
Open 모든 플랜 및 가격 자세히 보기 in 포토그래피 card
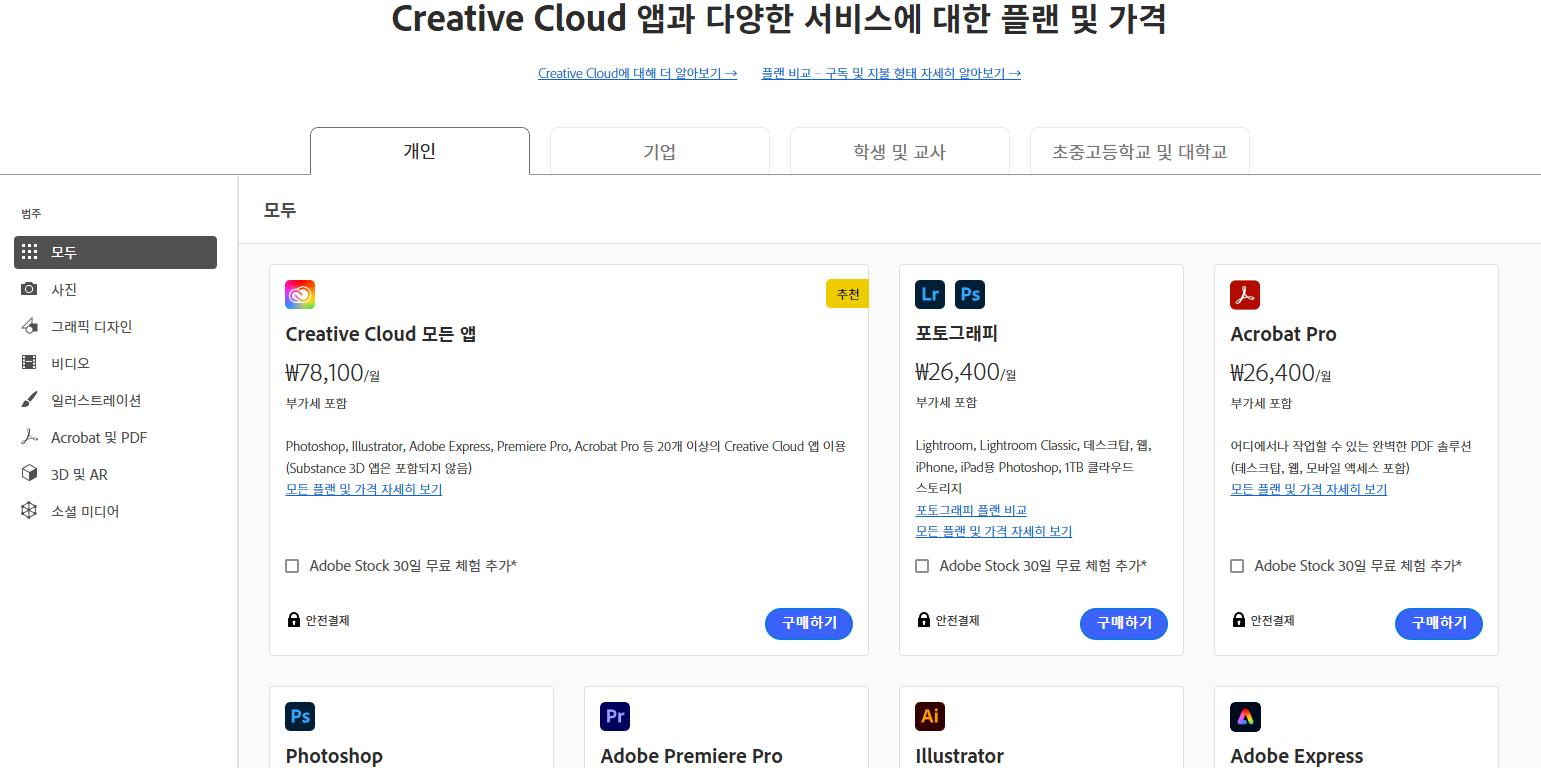pos(994,531)
